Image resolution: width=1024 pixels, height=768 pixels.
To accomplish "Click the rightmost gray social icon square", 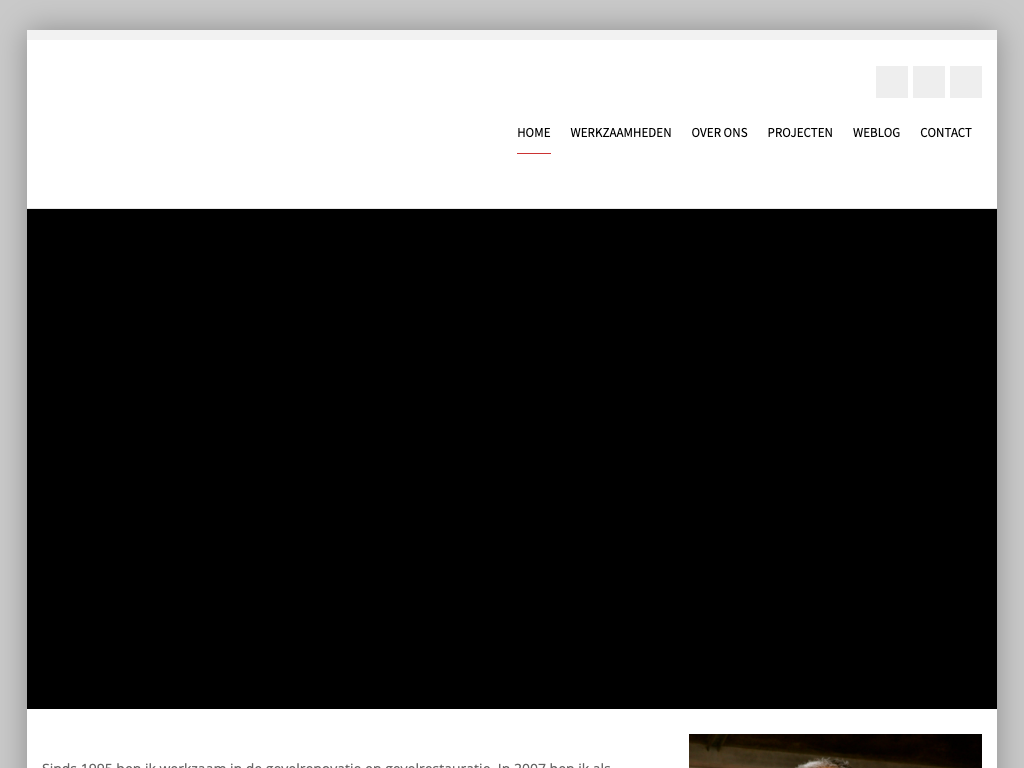I will (x=965, y=82).
